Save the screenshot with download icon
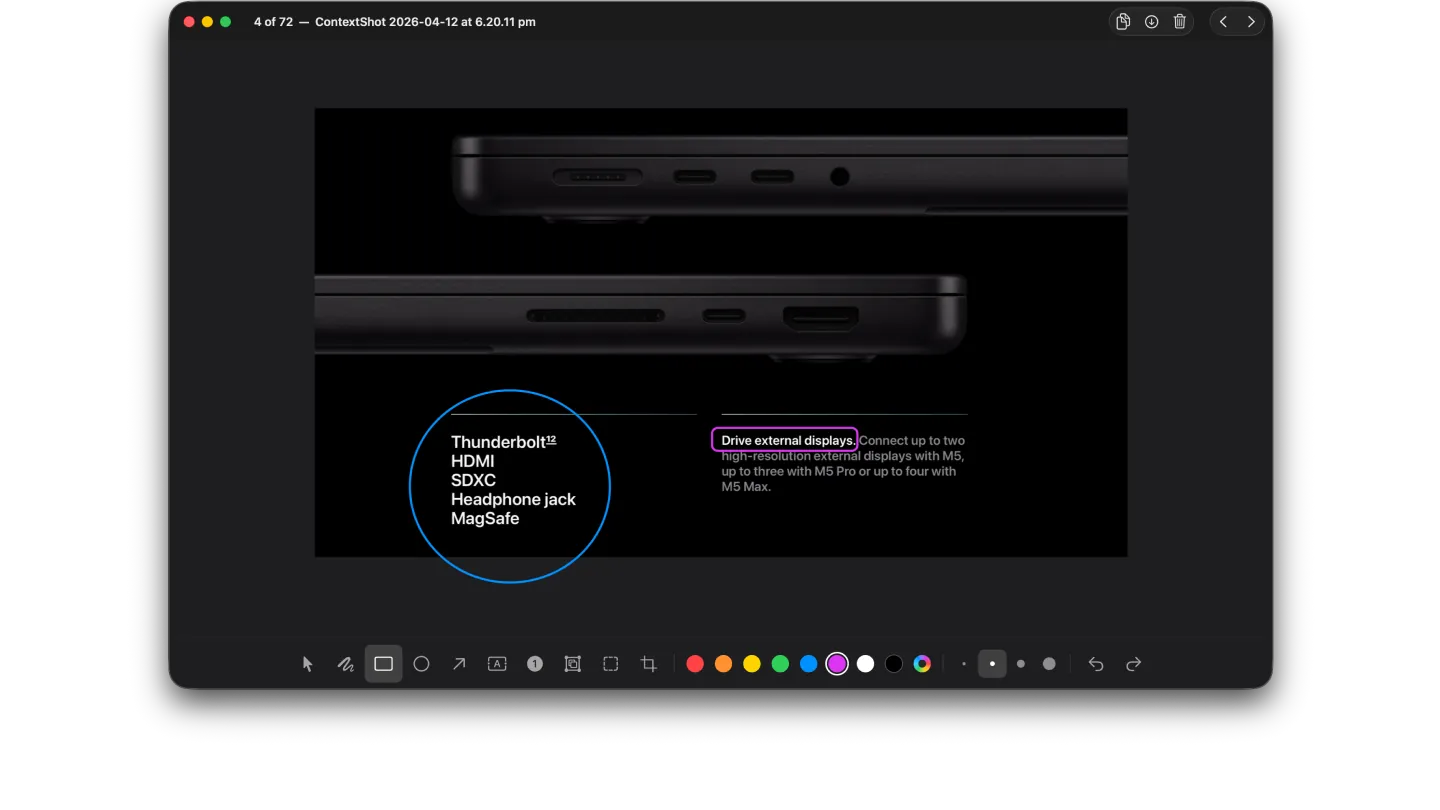The height and width of the screenshot is (810, 1440). click(1151, 22)
